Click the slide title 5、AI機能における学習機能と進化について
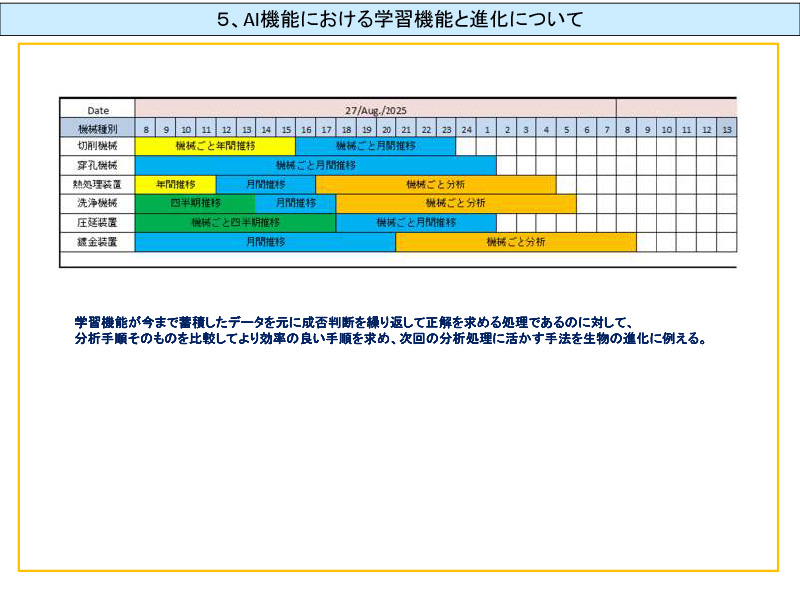Image resolution: width=800 pixels, height=600 pixels. (400, 19)
